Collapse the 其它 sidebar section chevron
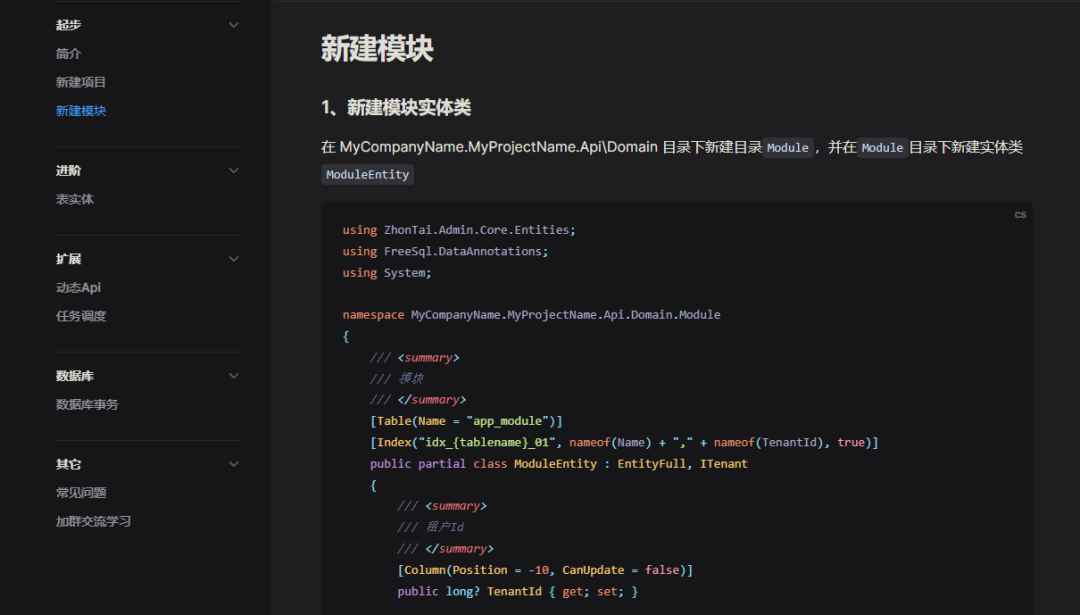 pos(233,464)
